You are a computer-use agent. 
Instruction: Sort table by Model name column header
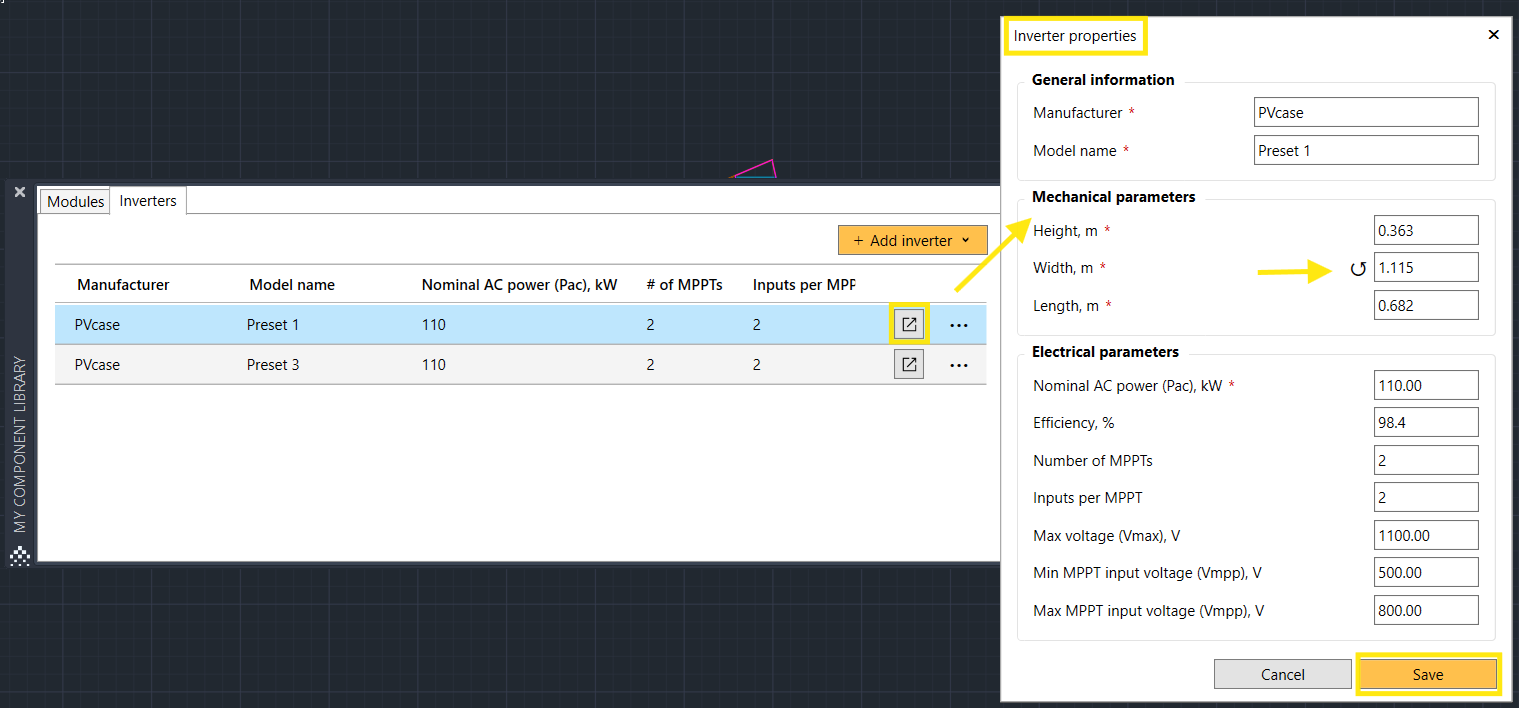(292, 285)
